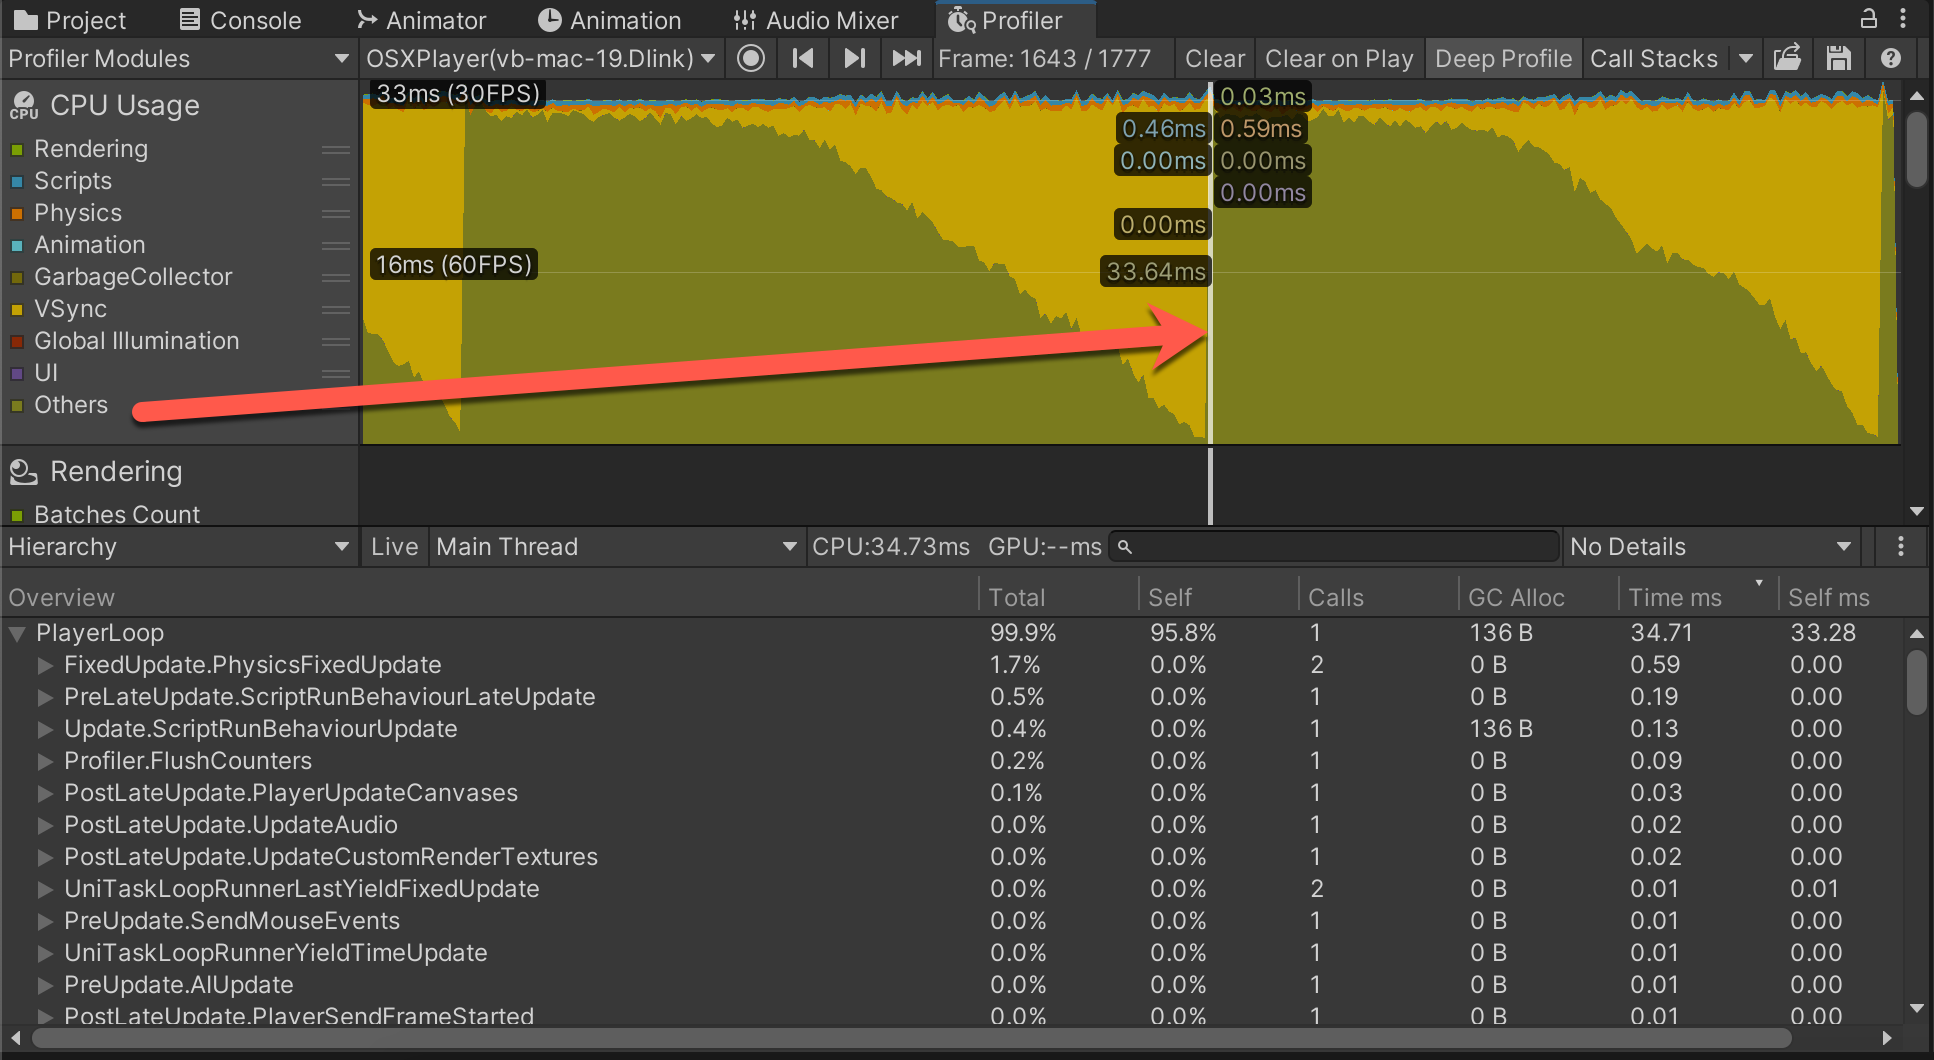Switch to the Project tab
The image size is (1934, 1060).
coord(70,20)
